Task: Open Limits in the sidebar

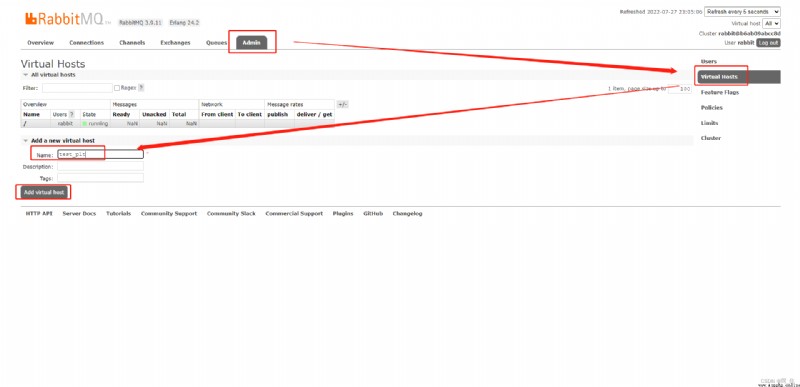Action: [x=709, y=123]
